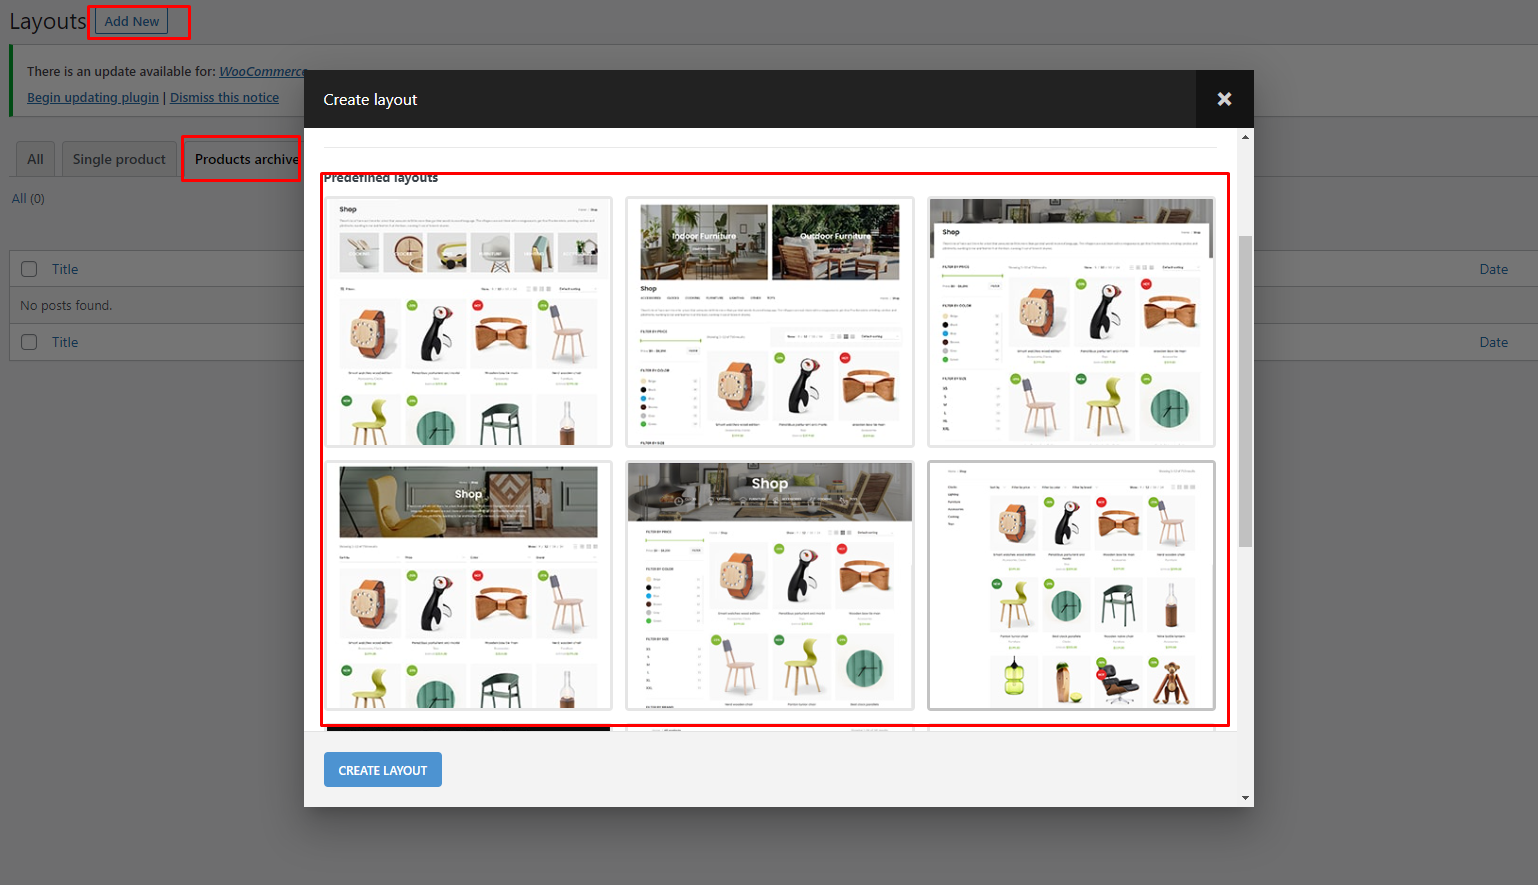The width and height of the screenshot is (1538, 885).
Task: Select the All tab
Action: pos(35,159)
